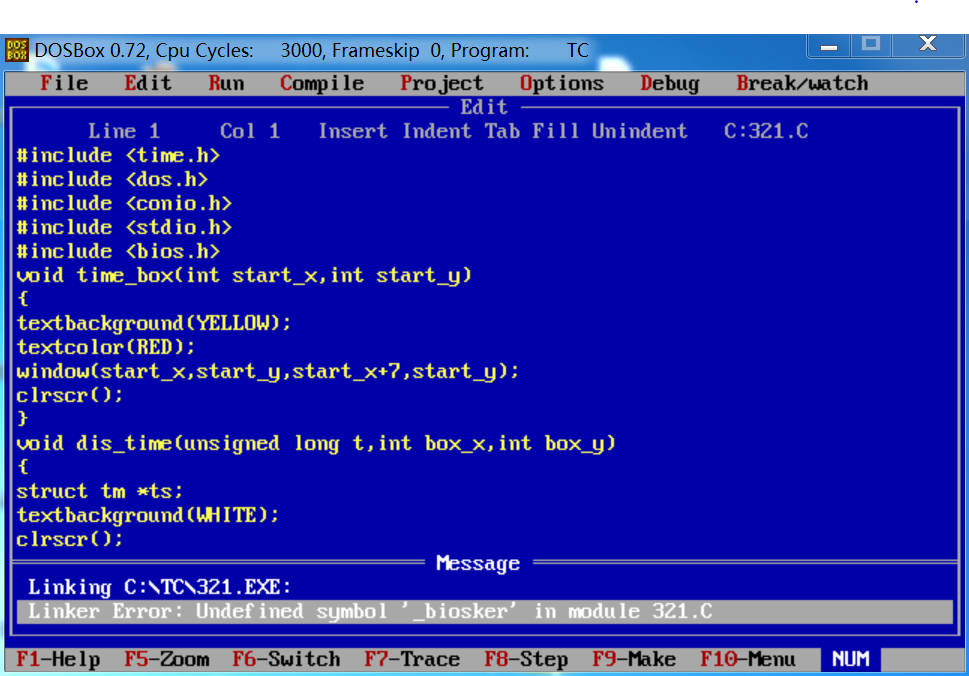The image size is (969, 676).
Task: Click the Linking C:\TC\321.EXE line
Action: (159, 587)
